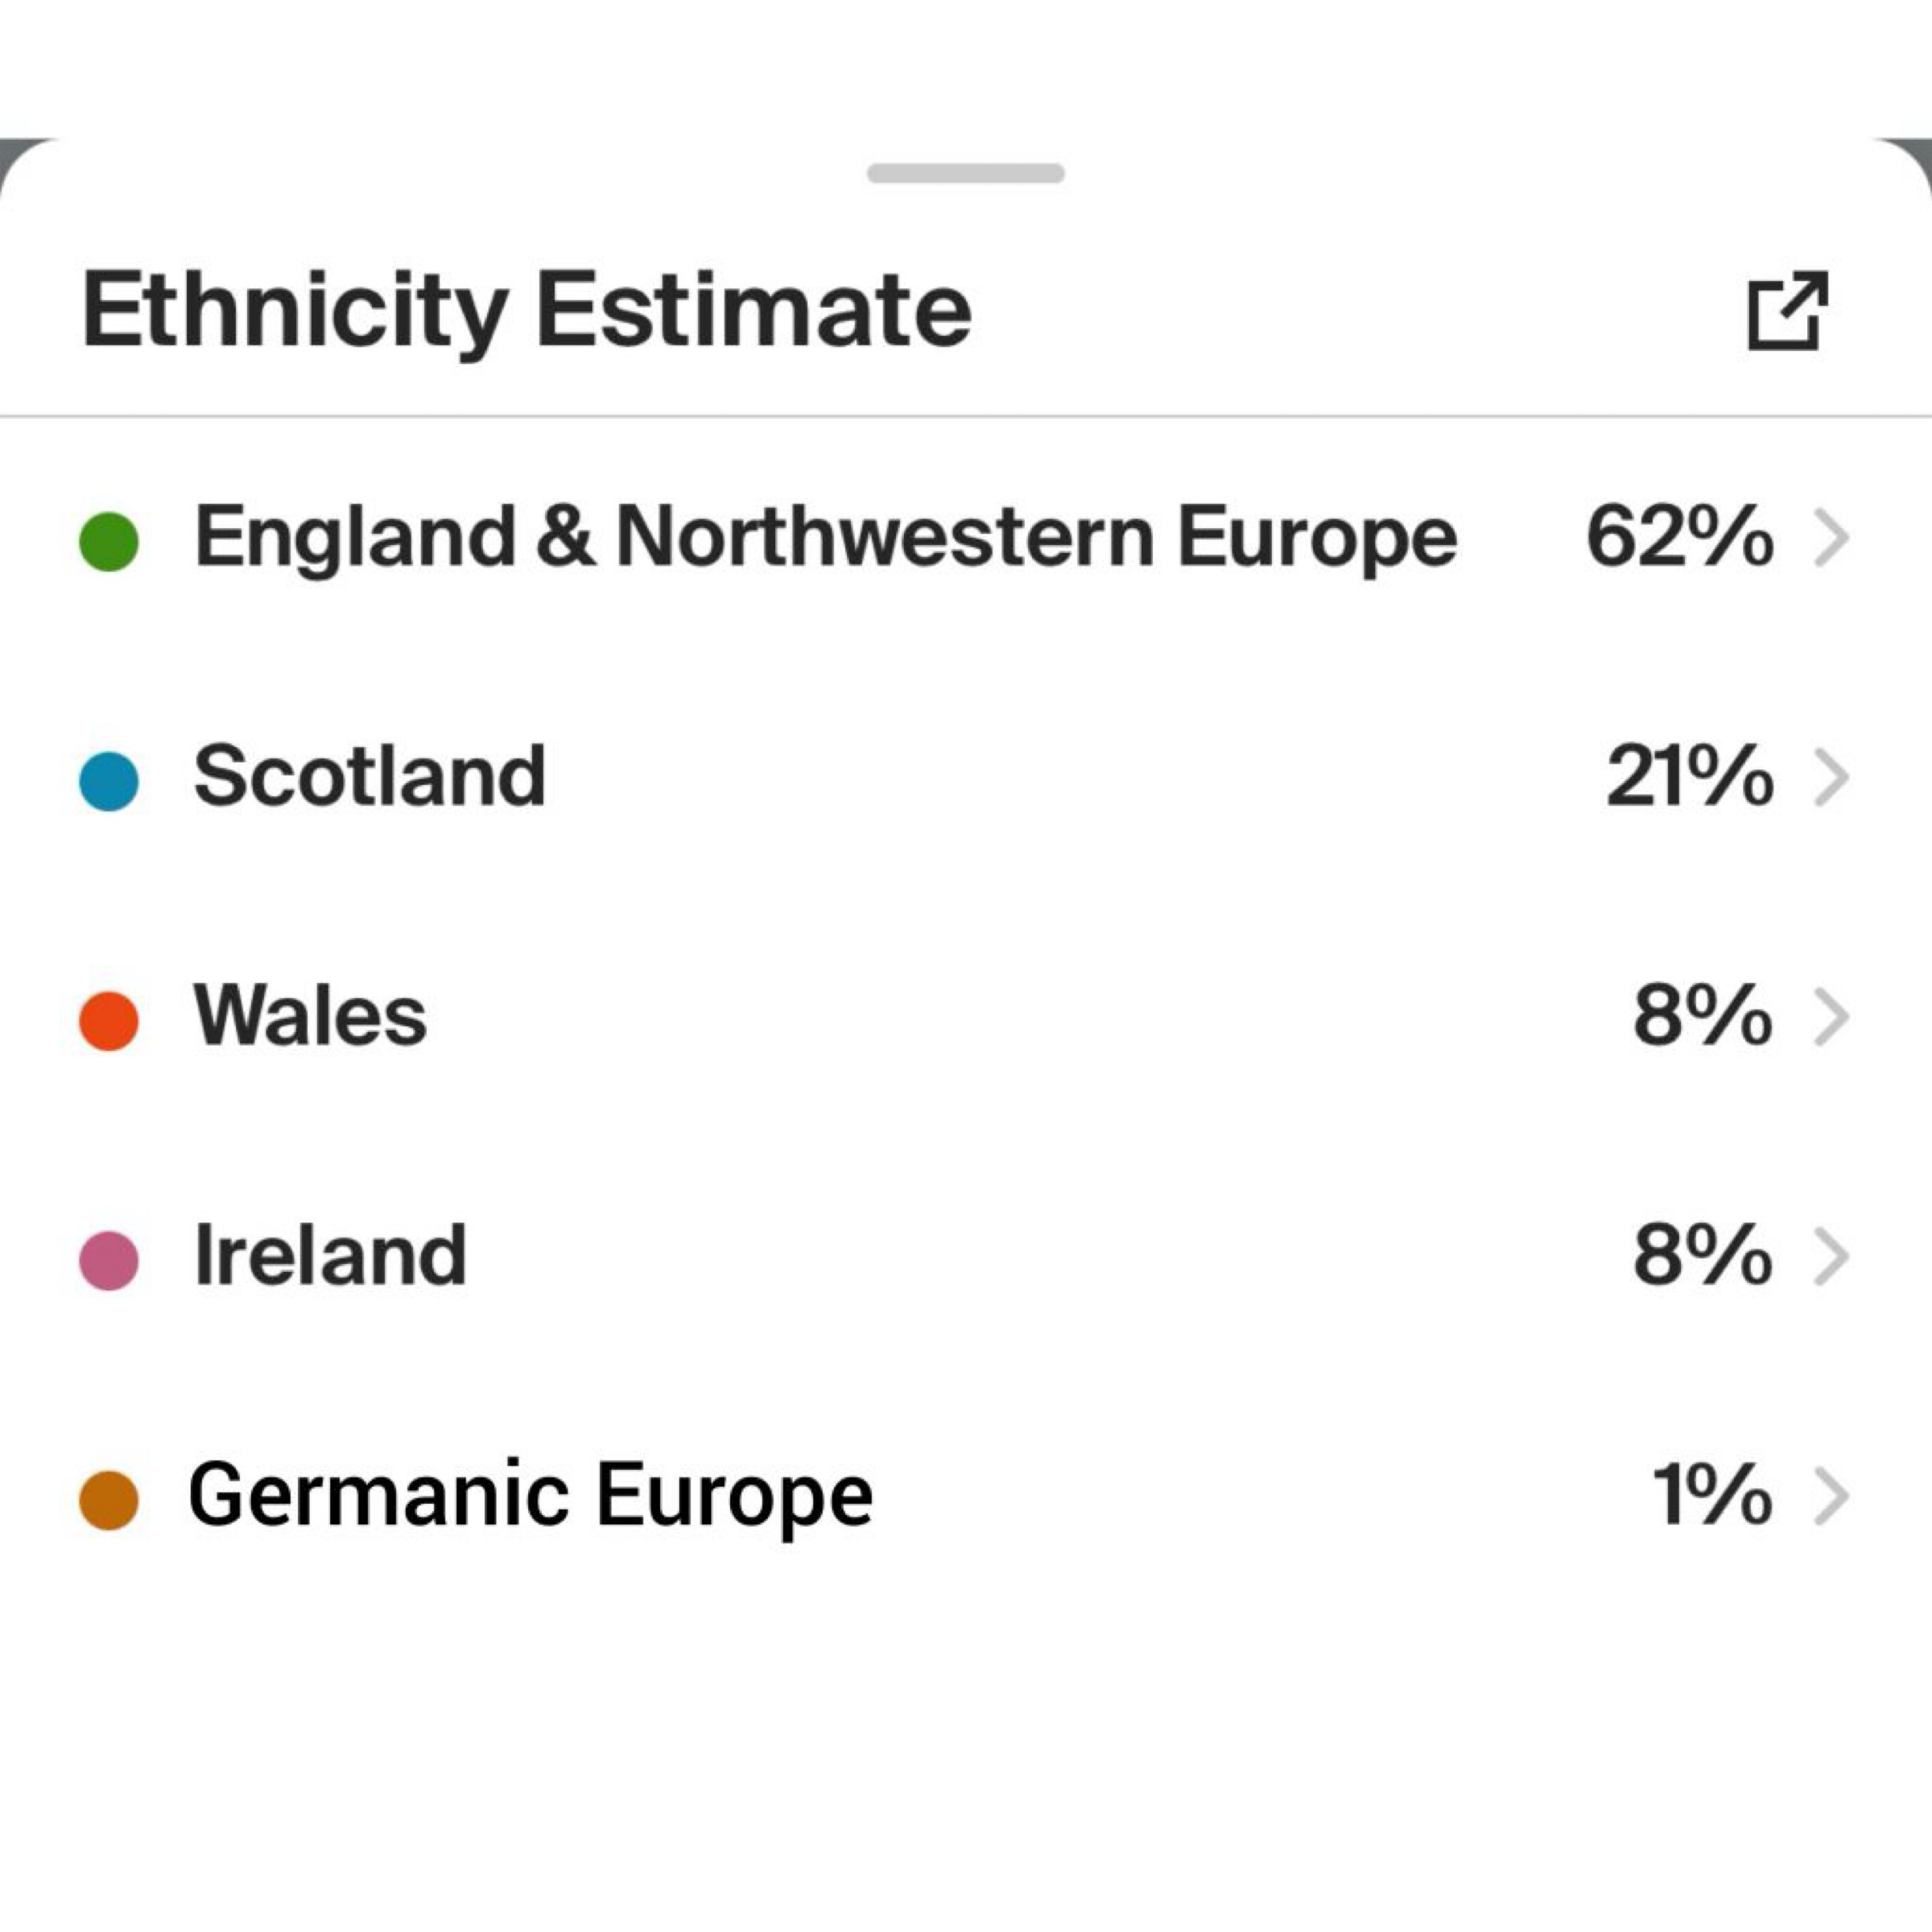Tap the share/open external icon
The image size is (1932, 1932).
pos(1787,311)
